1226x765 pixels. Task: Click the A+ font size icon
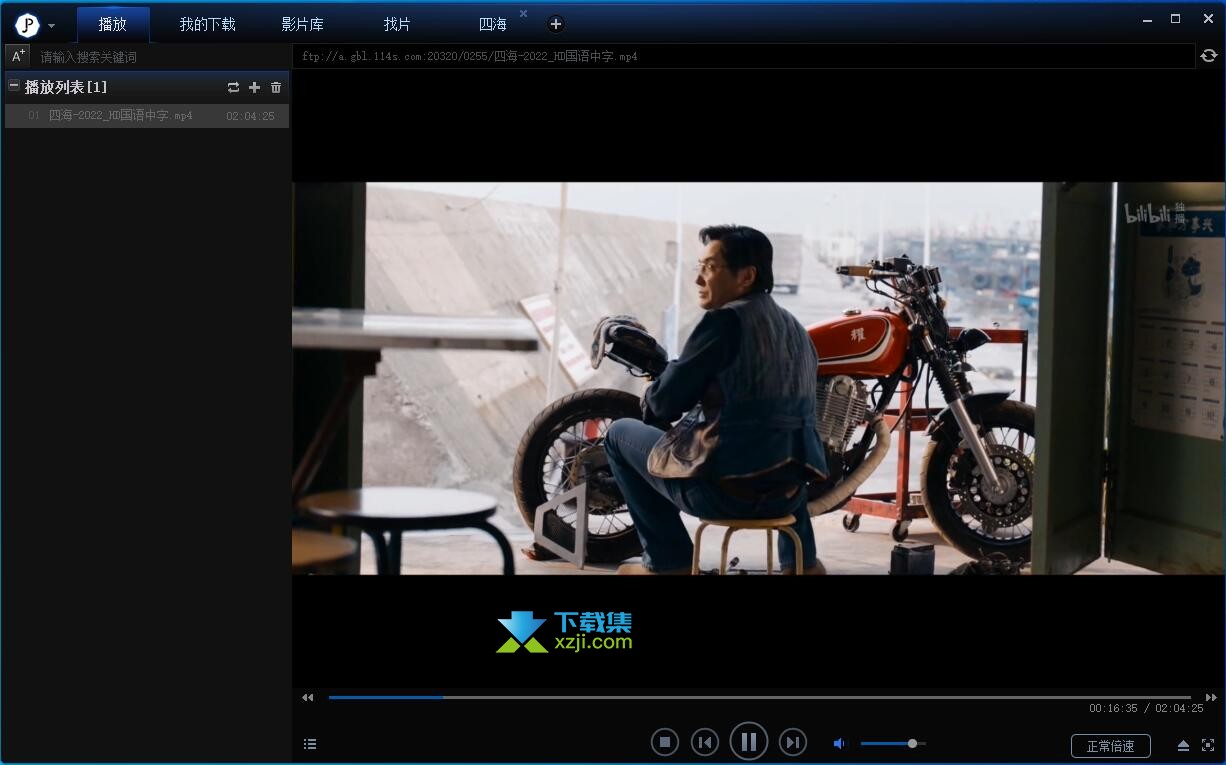17,56
